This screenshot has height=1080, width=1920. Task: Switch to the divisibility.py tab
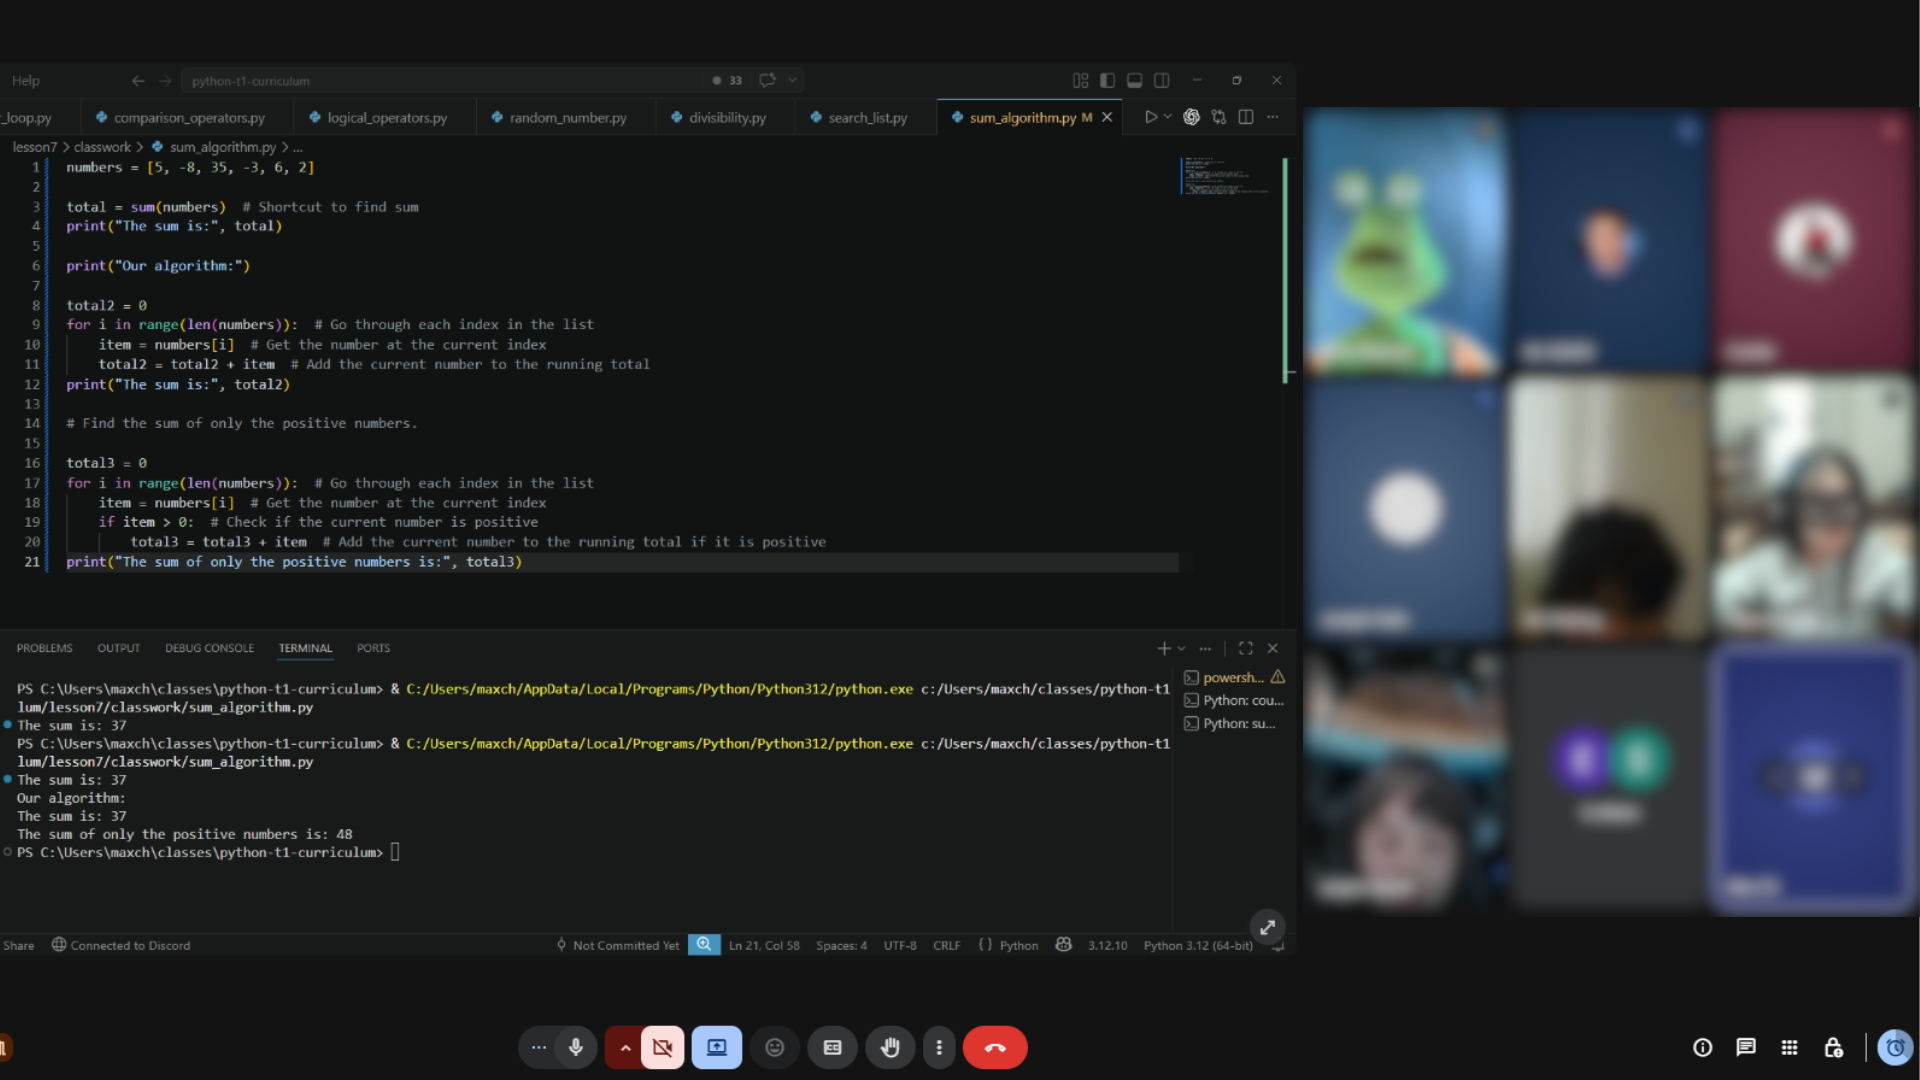727,117
